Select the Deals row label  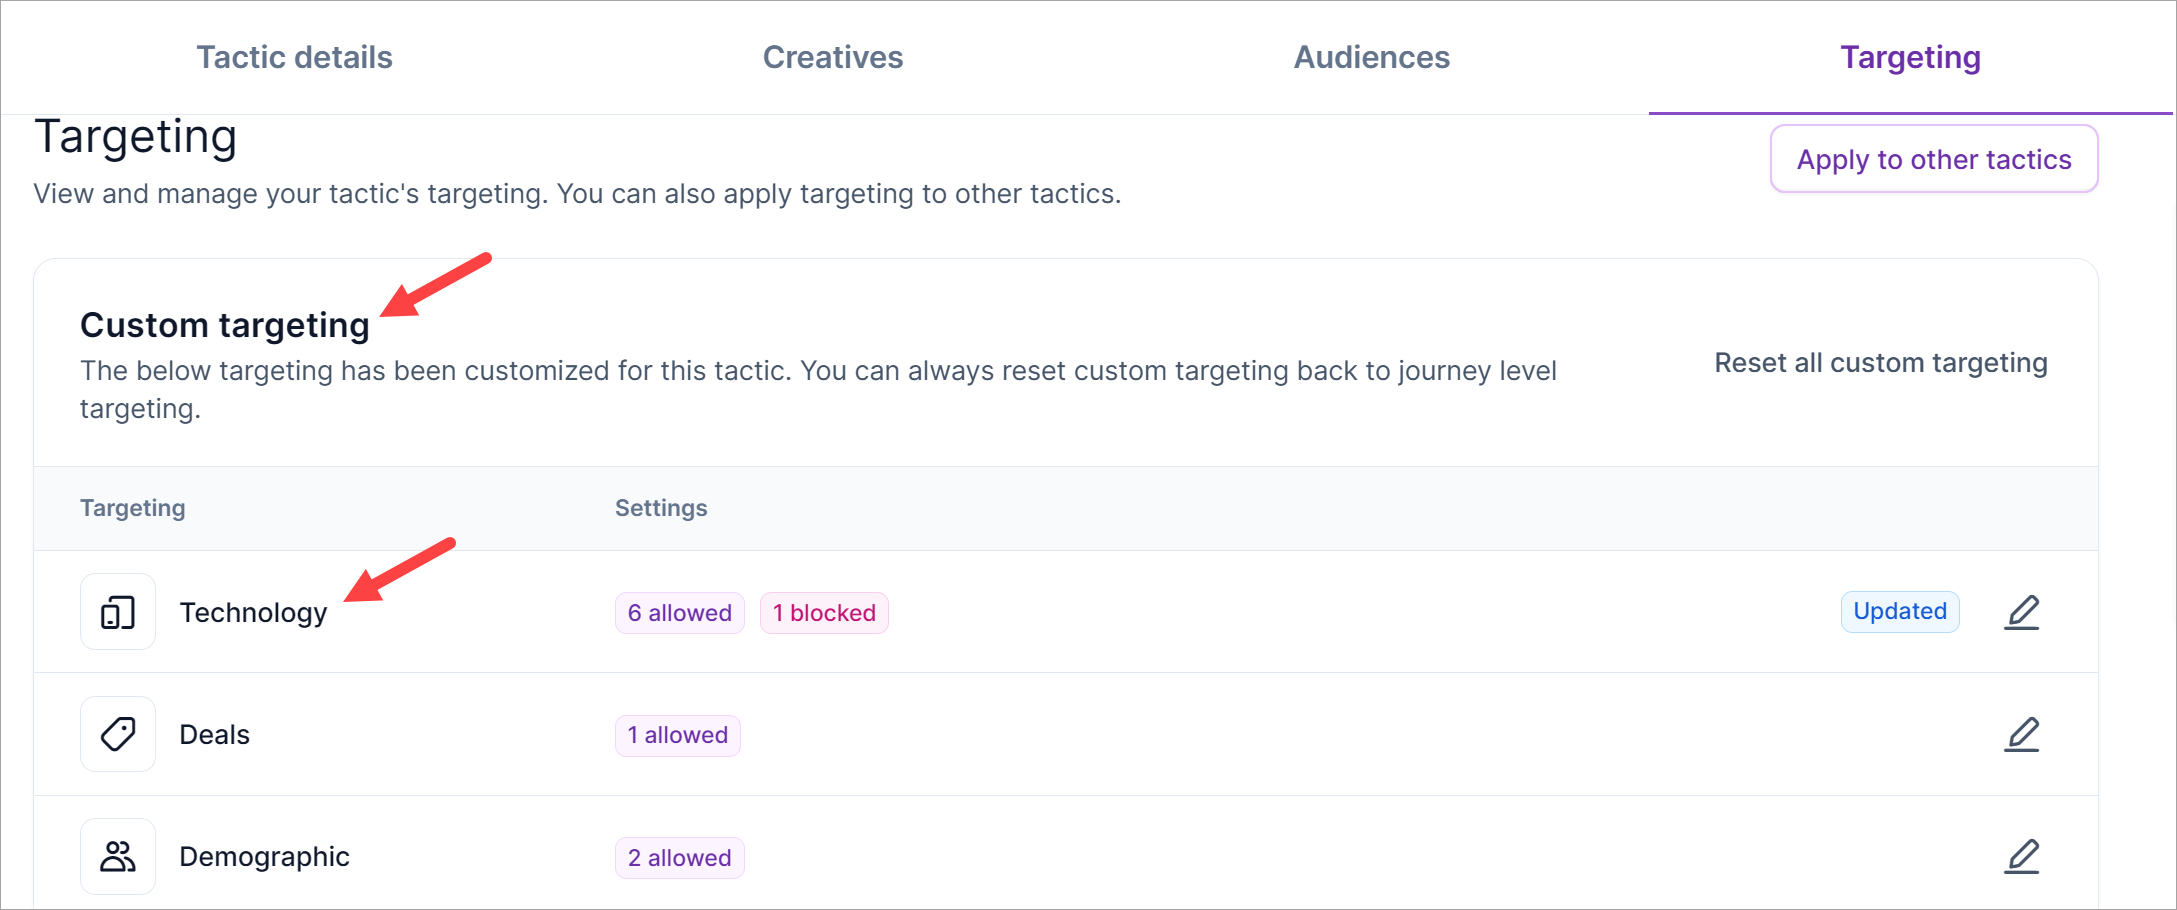(x=214, y=734)
